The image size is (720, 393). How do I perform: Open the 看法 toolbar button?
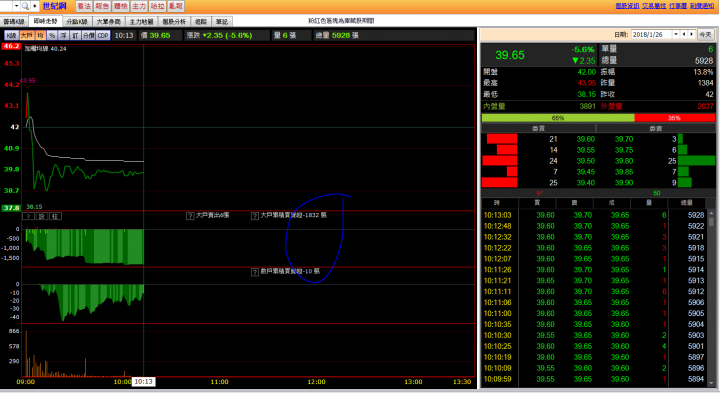84,6
